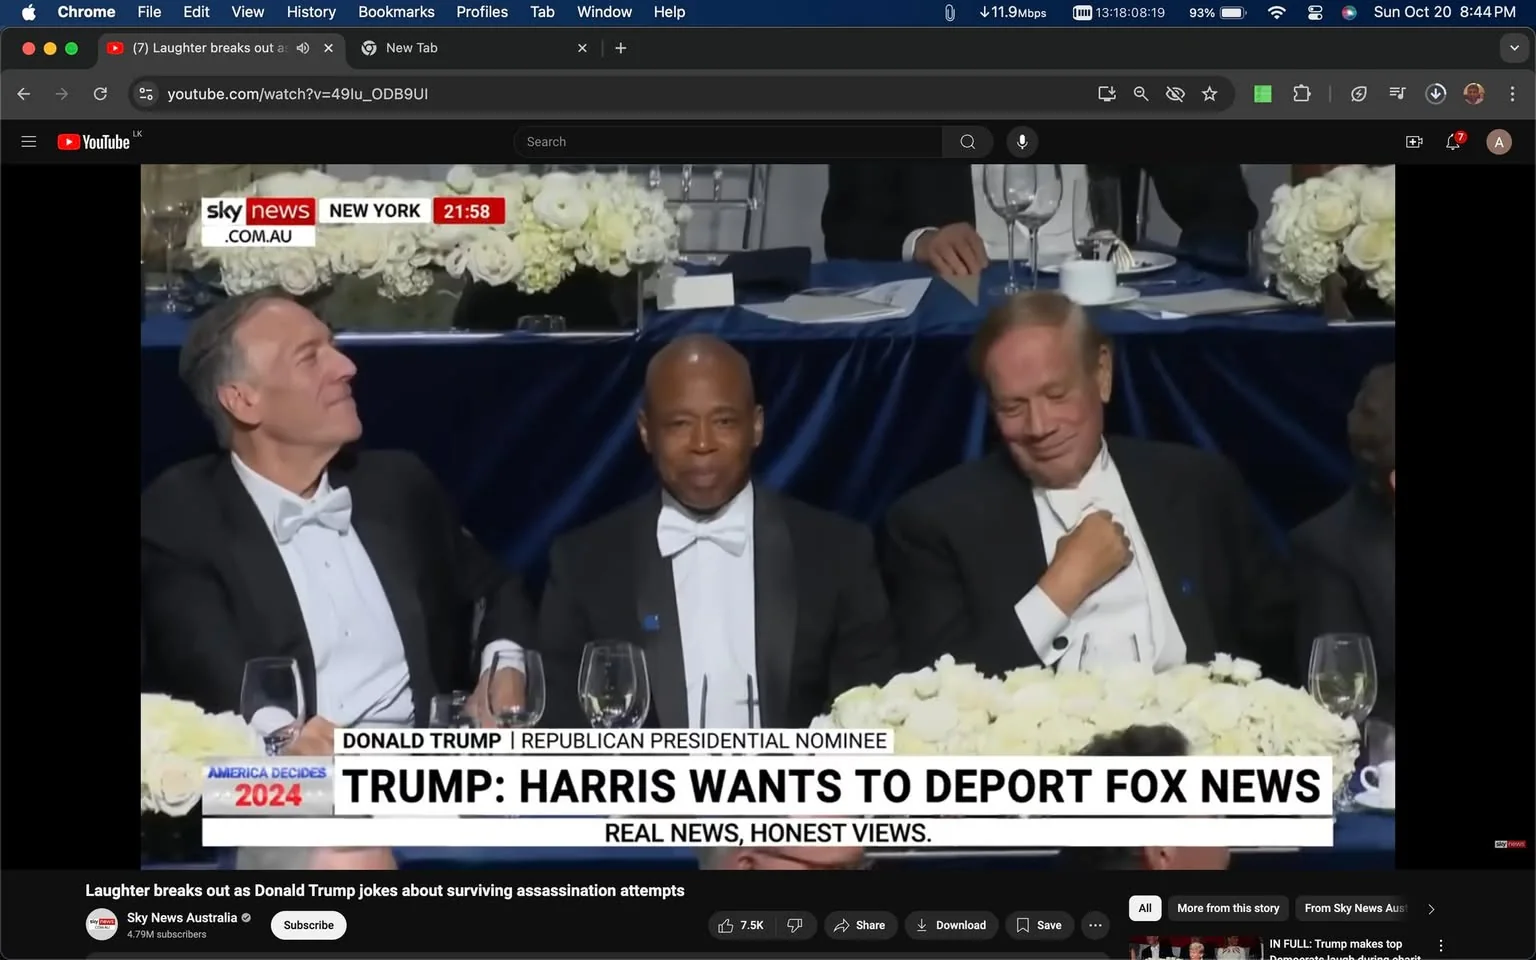Open the performance/leaf extension icon
Screen dimensions: 1536x960
tap(1359, 94)
